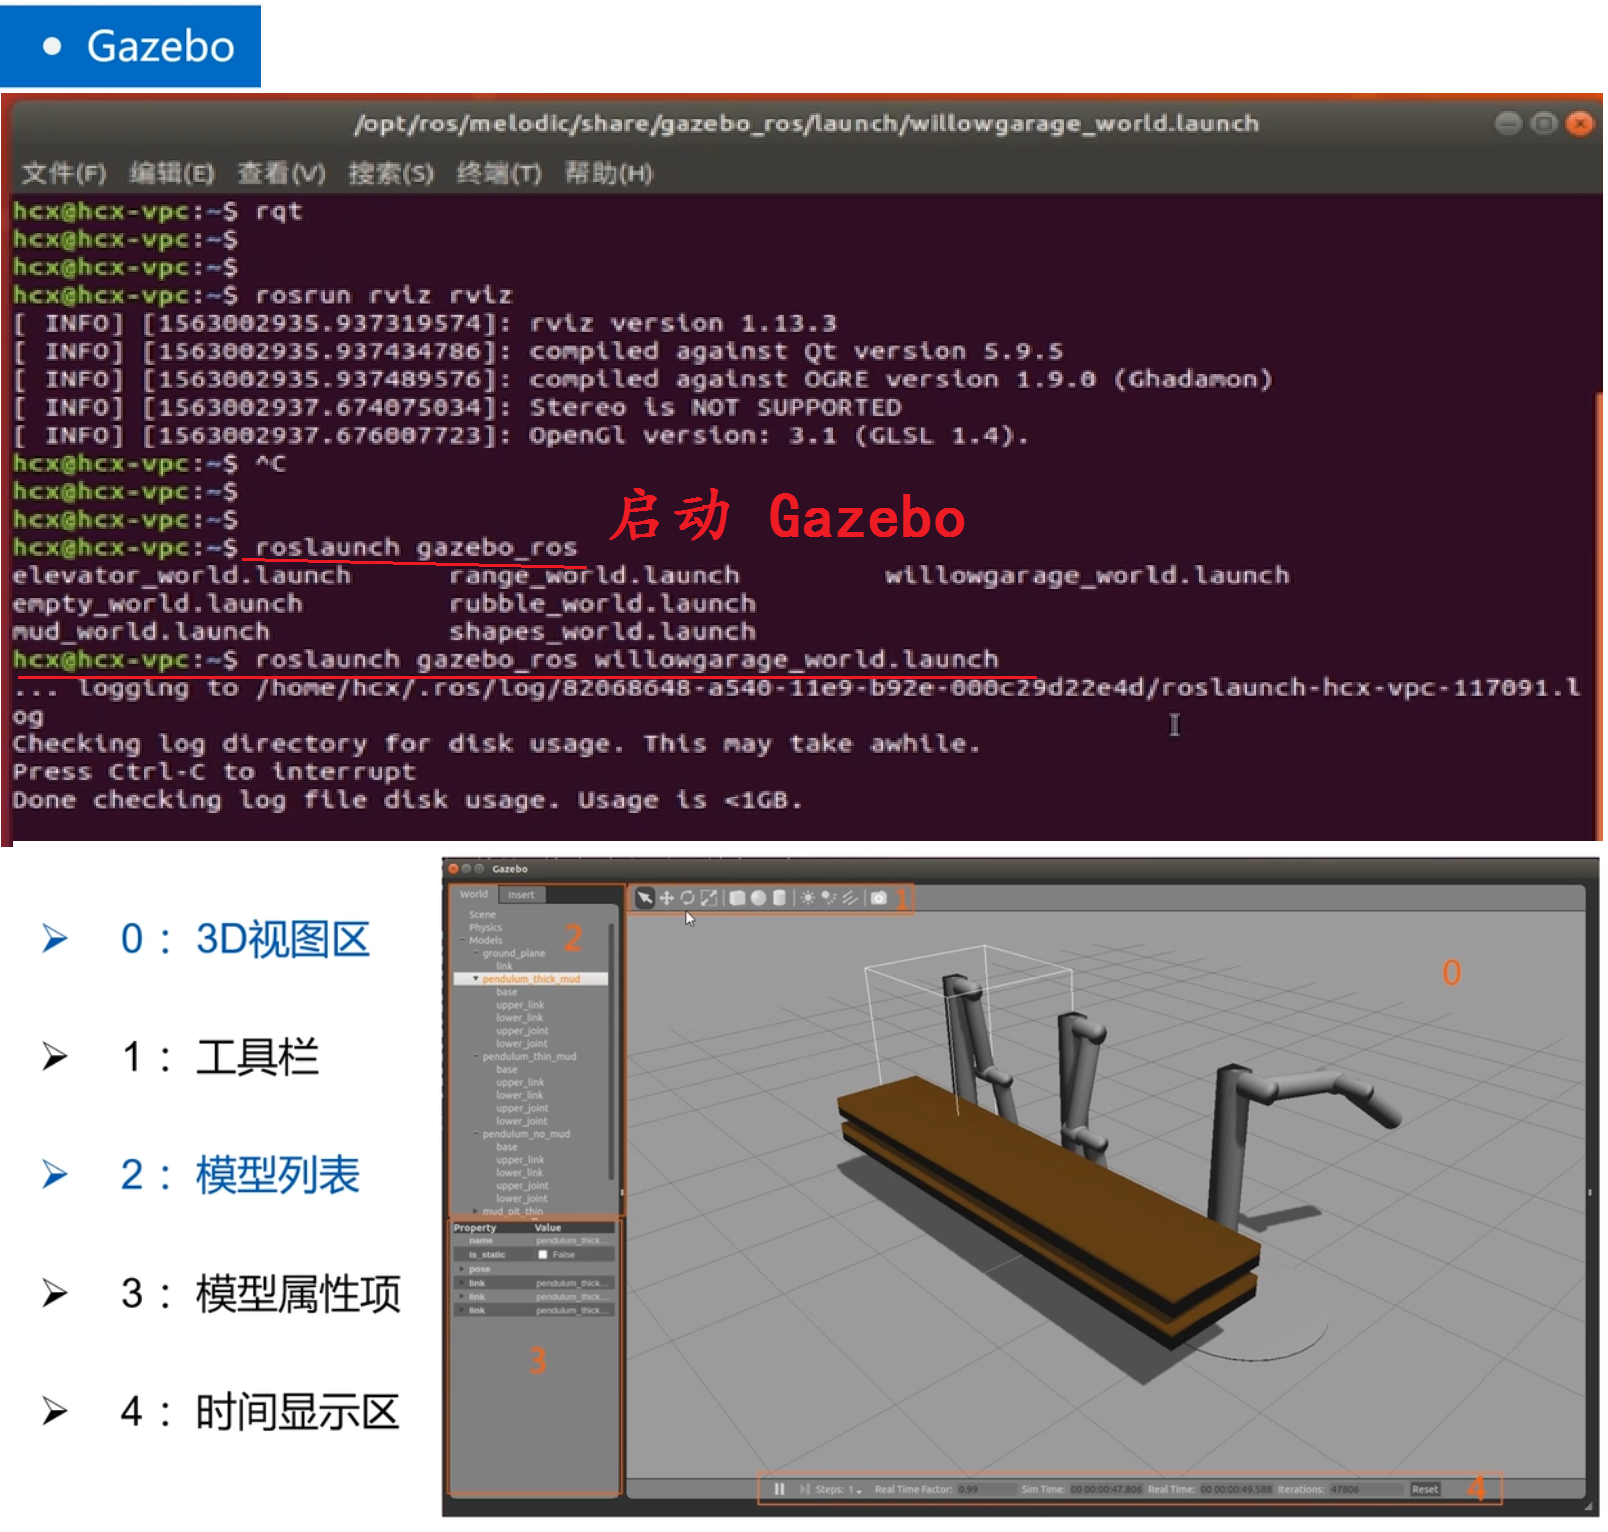Select the pendulum_no_mud model
The height and width of the screenshot is (1532, 1608).
(x=526, y=1134)
